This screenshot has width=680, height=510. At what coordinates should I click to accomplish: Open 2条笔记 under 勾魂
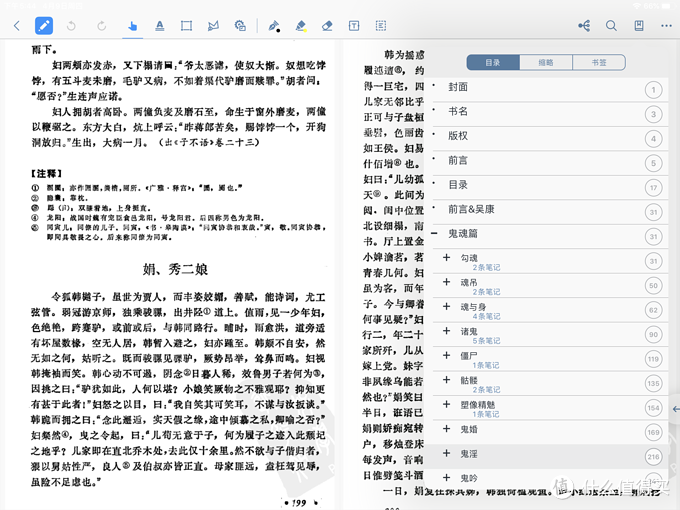487,268
